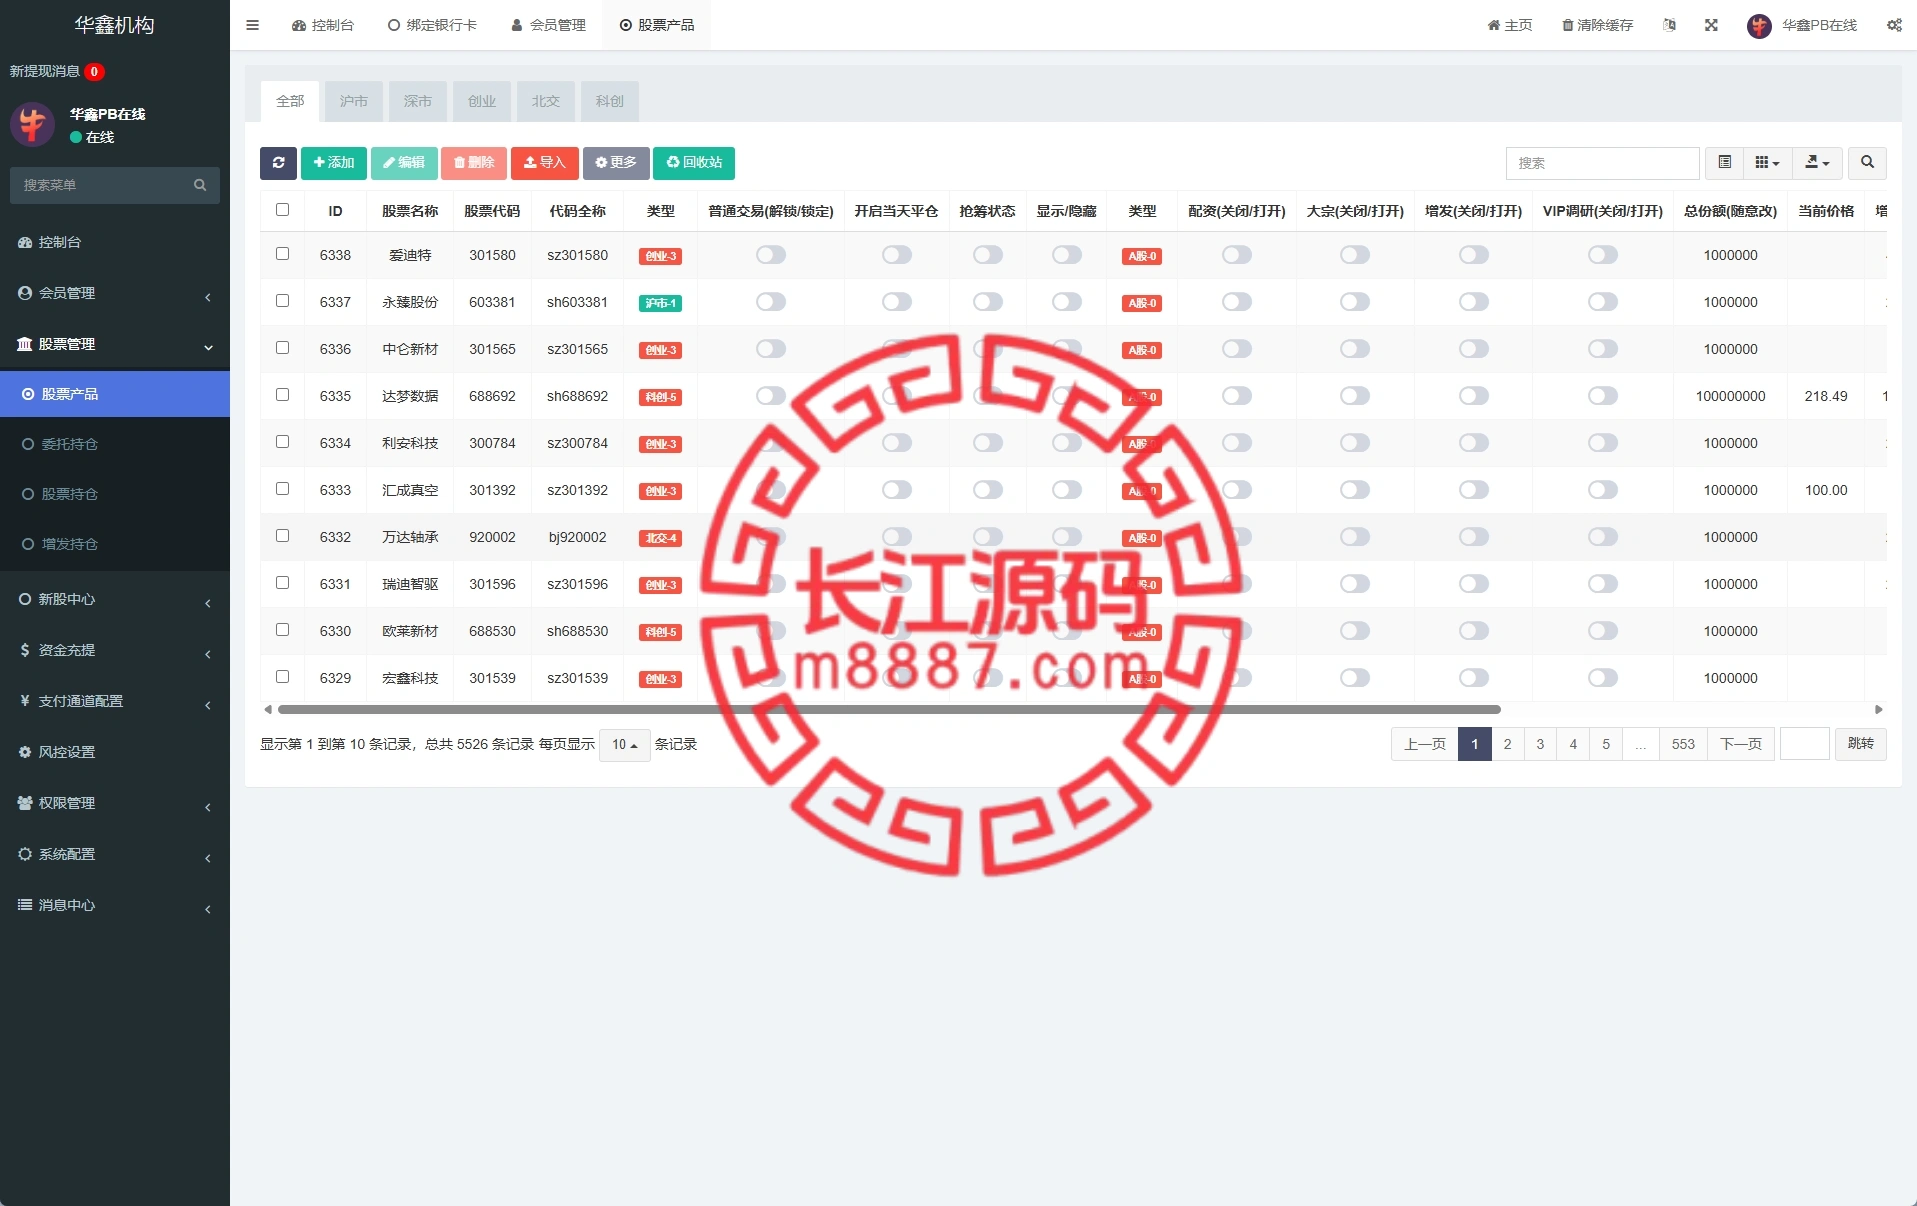Screen dimensions: 1917x1206
Task: Toggle 配资 switch for 中仑新材 row
Action: (x=1237, y=349)
